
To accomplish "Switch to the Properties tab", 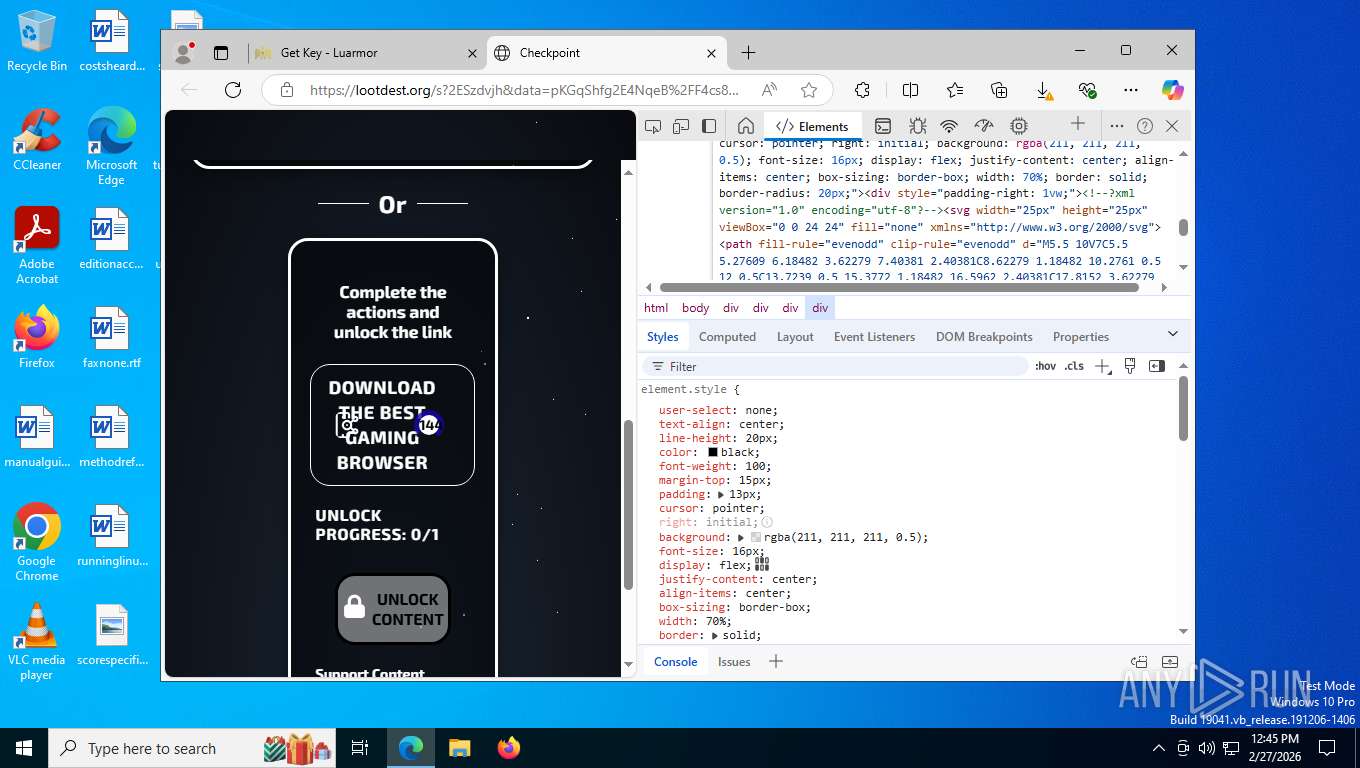I will (x=1081, y=337).
